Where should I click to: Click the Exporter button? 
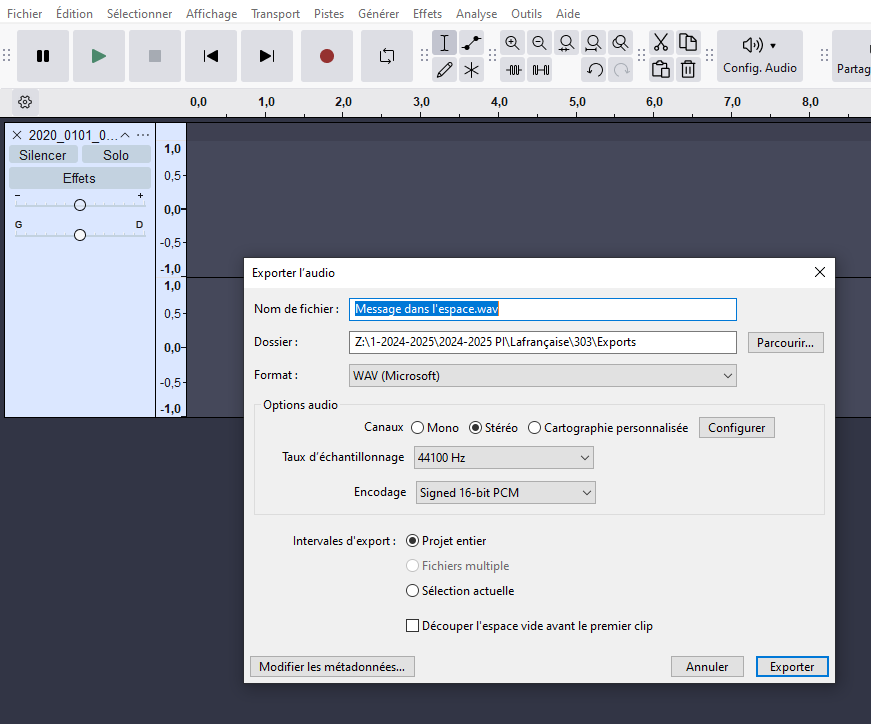coord(792,667)
